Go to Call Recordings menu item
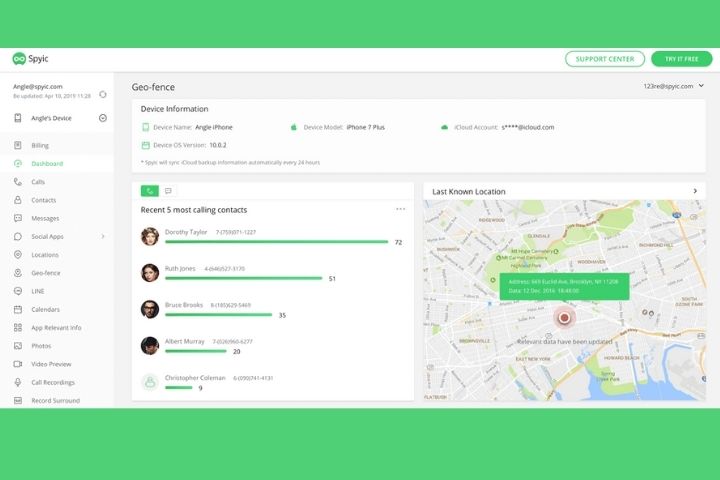Screen dimensions: 720x480 click(x=53, y=382)
